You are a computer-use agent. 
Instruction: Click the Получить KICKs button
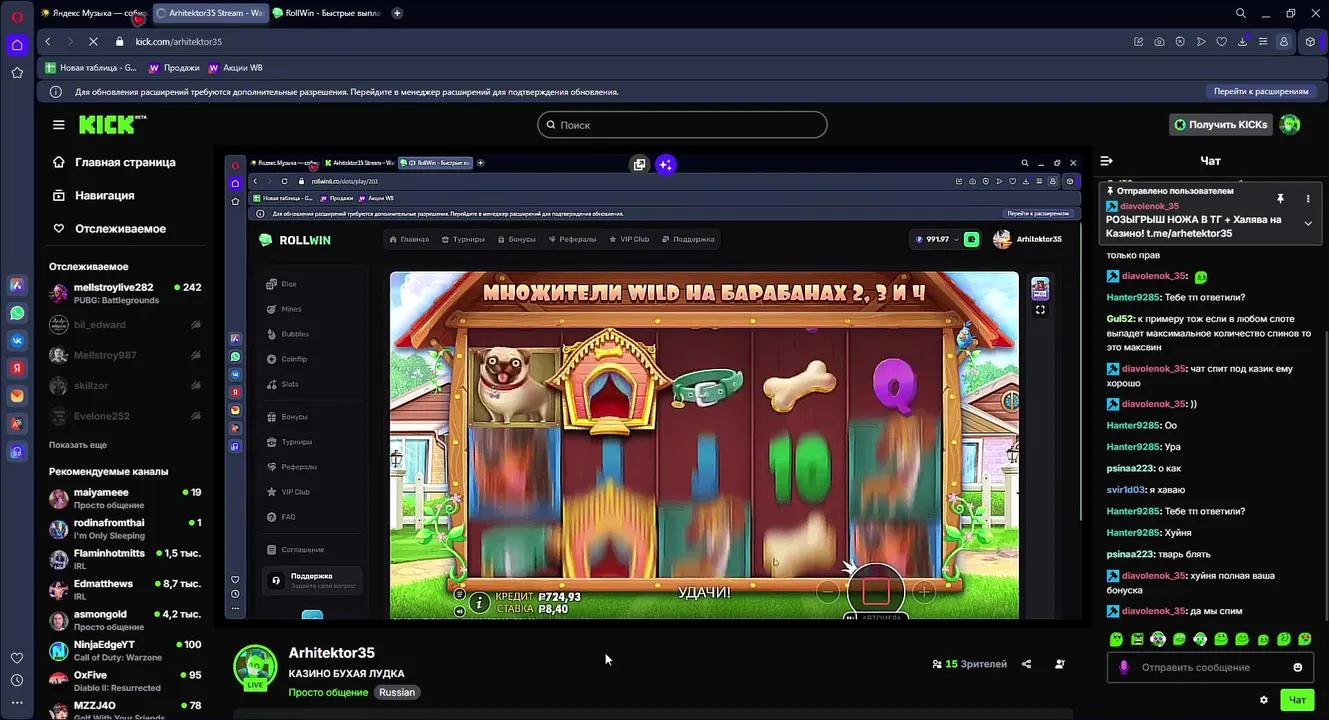pyautogui.click(x=1221, y=125)
